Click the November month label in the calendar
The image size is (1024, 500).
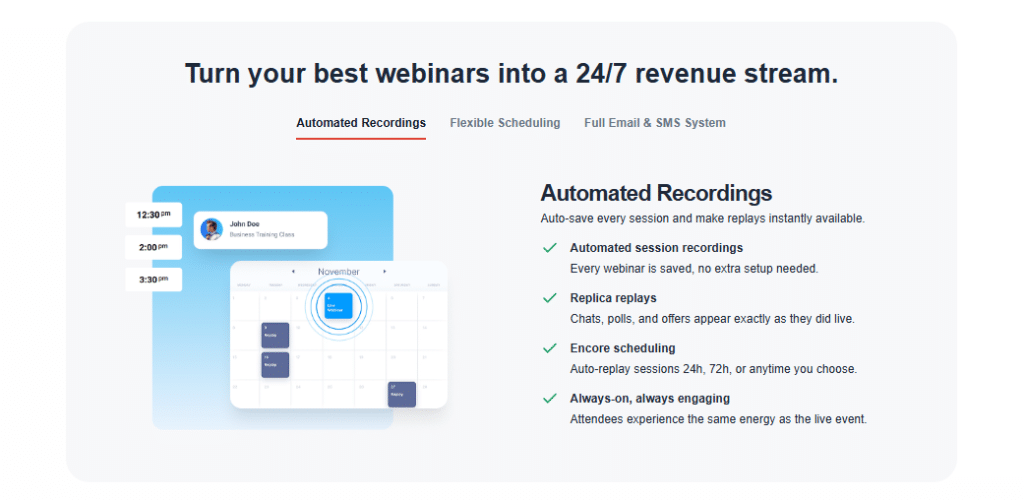click(x=338, y=272)
